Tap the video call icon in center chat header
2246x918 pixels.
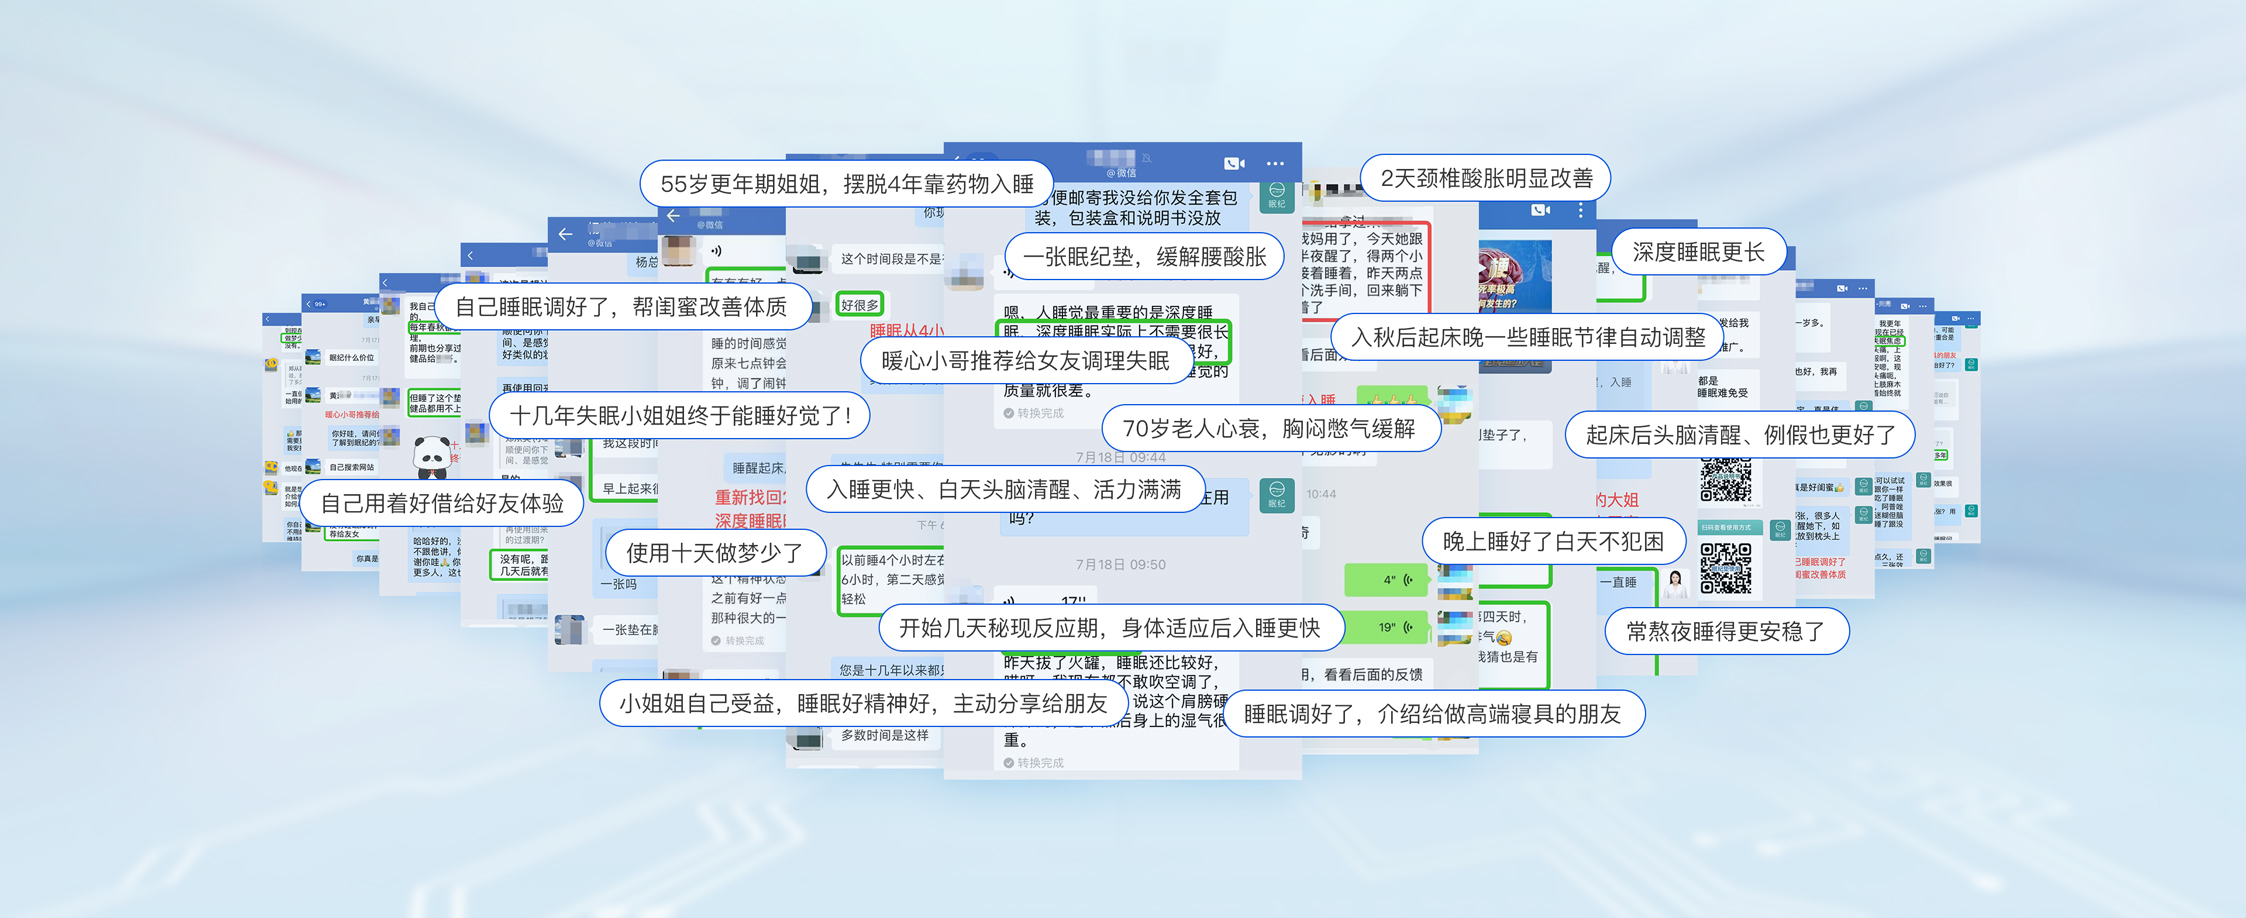1234,163
